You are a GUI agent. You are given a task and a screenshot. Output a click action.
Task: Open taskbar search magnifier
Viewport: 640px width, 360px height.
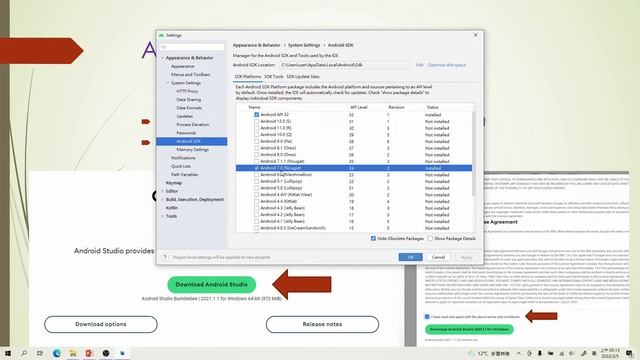pos(24,353)
